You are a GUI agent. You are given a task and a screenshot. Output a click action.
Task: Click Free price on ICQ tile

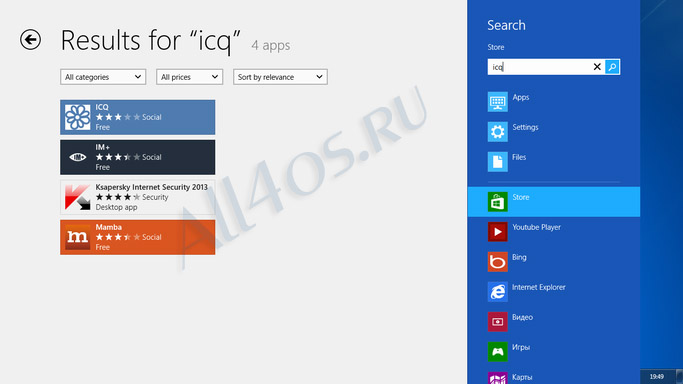(x=102, y=127)
